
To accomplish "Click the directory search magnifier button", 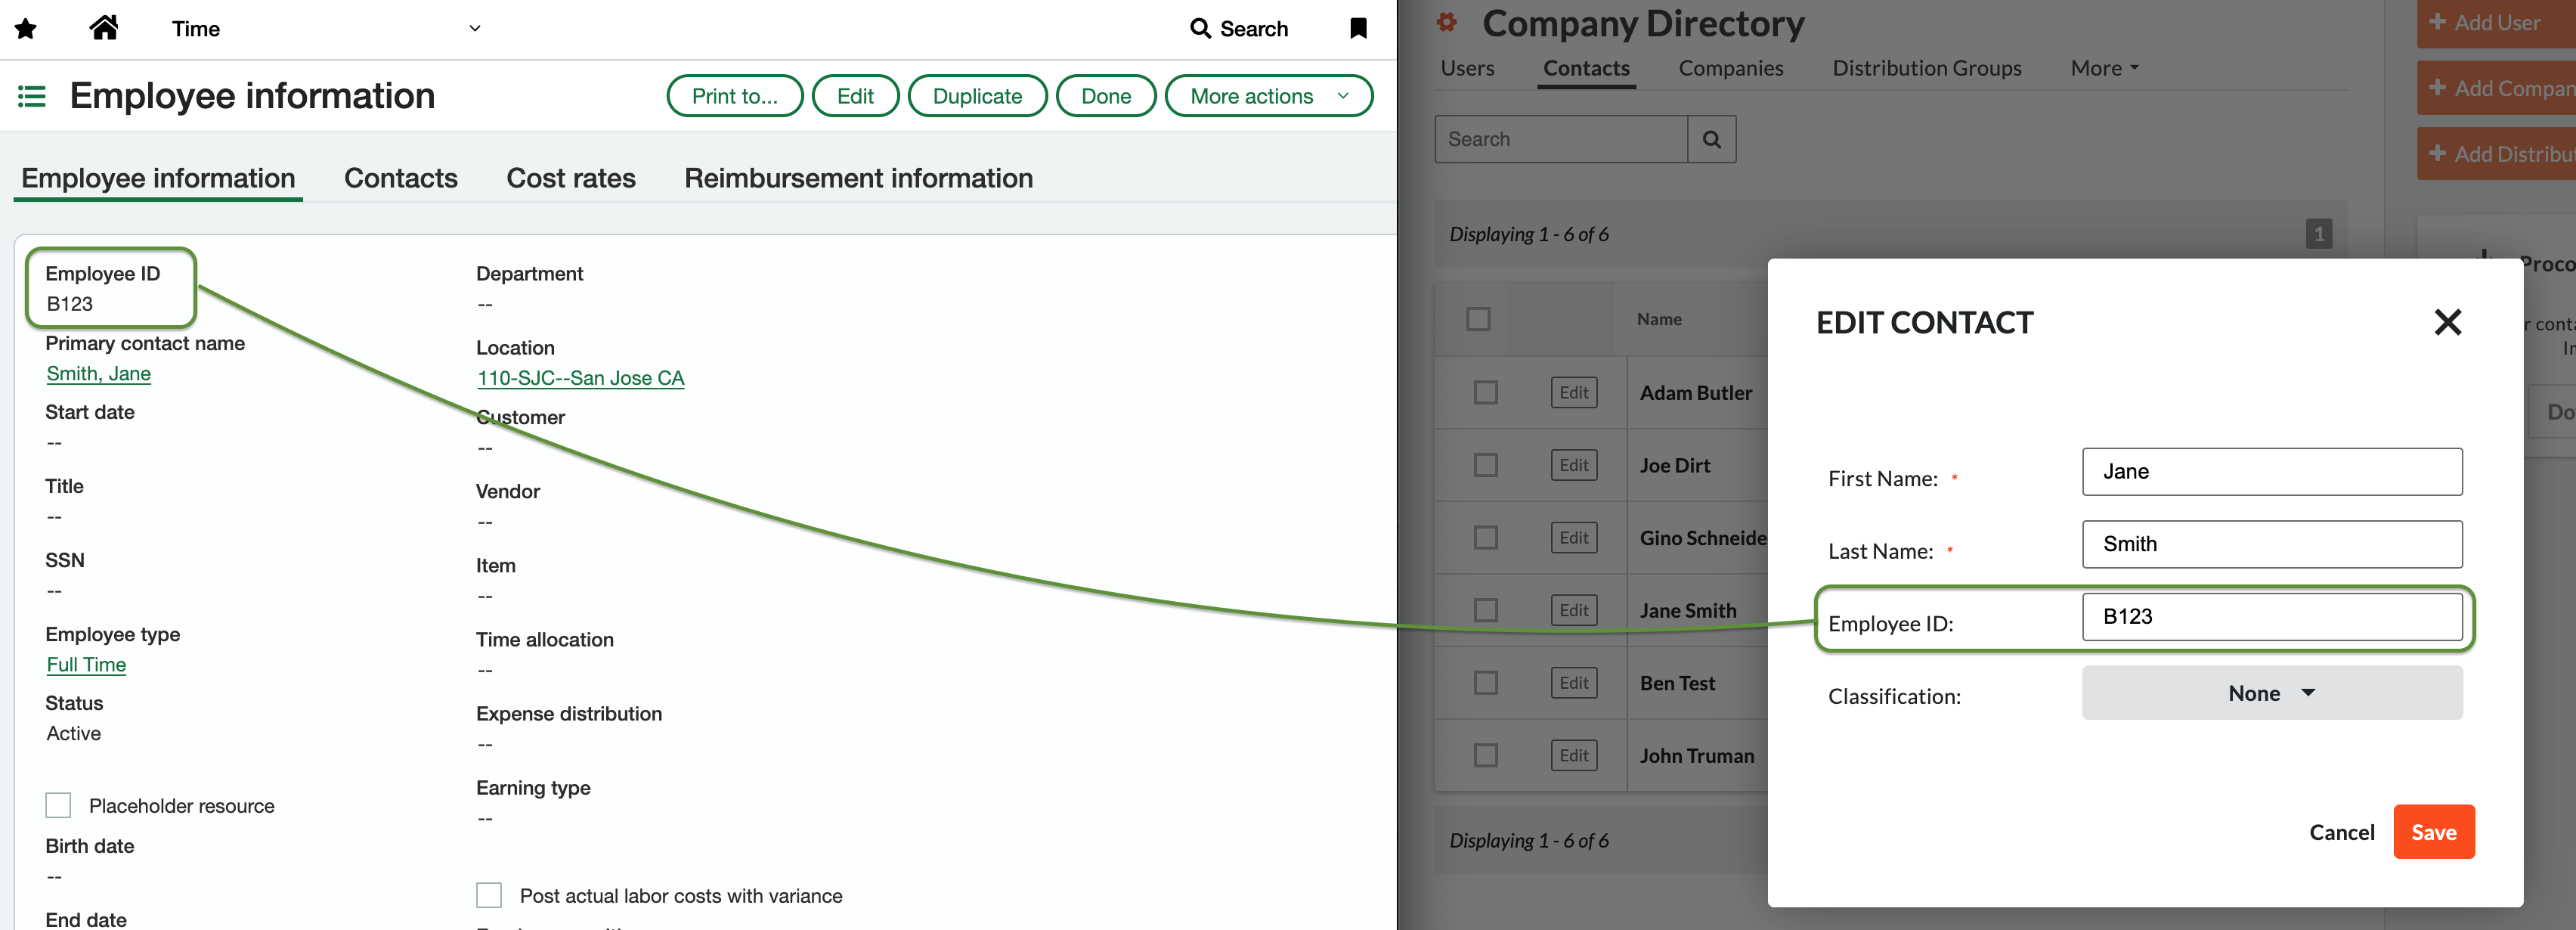I will coord(1712,139).
